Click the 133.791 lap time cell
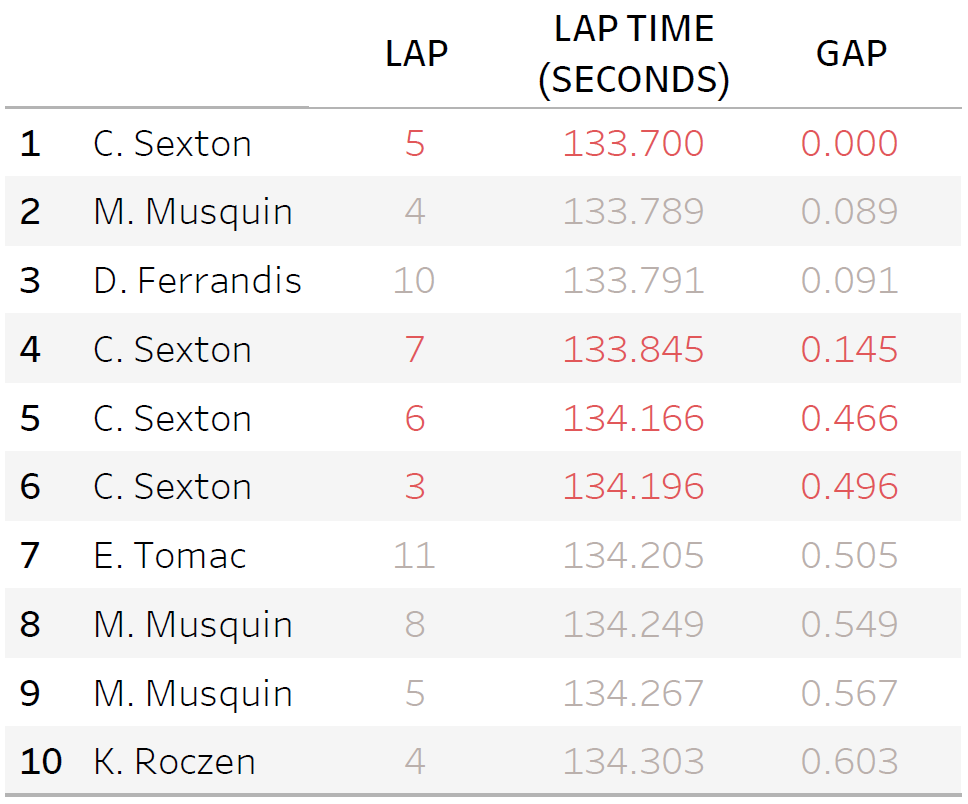The height and width of the screenshot is (804, 968). coord(633,281)
